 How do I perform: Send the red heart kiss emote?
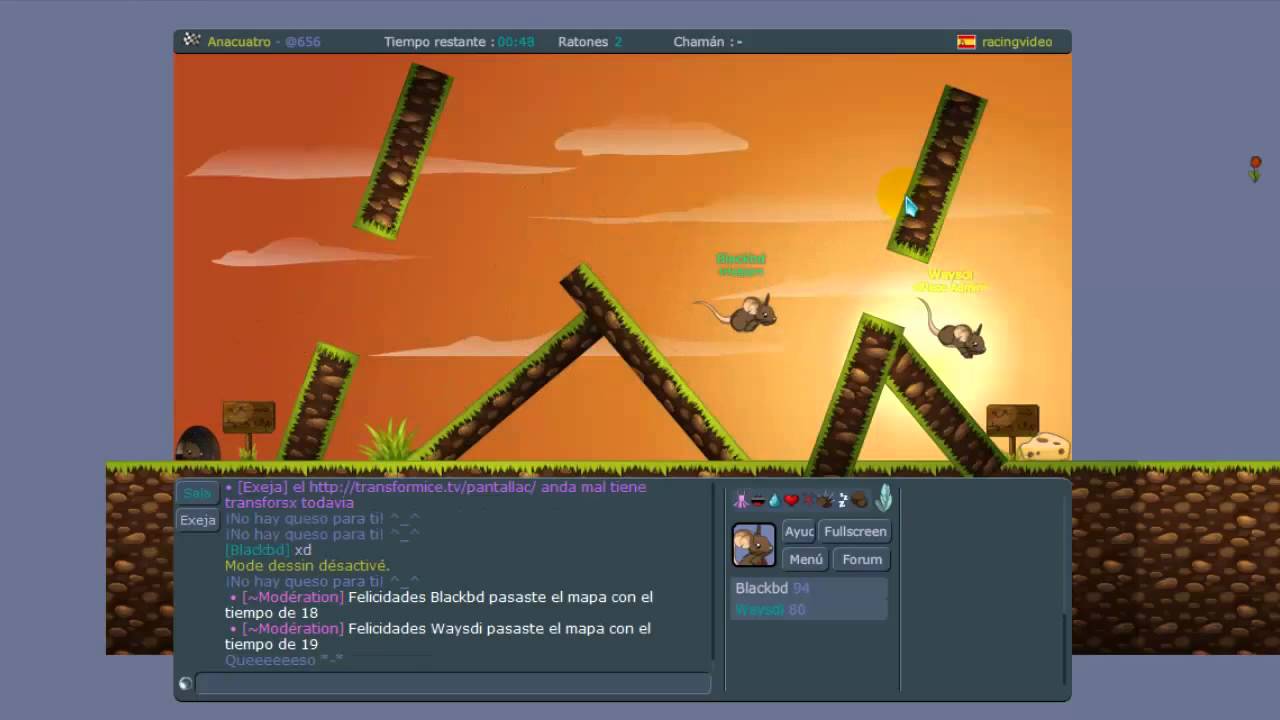(x=791, y=500)
